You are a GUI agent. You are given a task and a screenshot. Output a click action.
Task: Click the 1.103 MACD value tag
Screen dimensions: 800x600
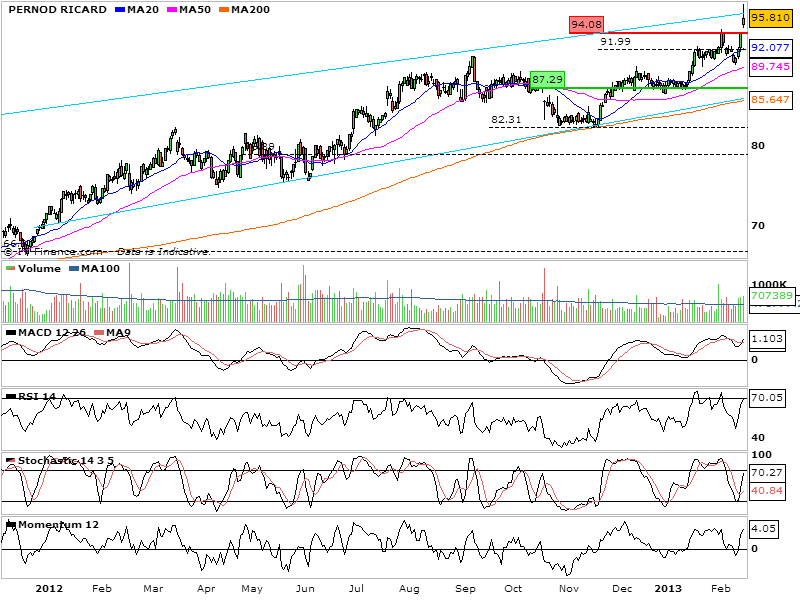coord(767,339)
